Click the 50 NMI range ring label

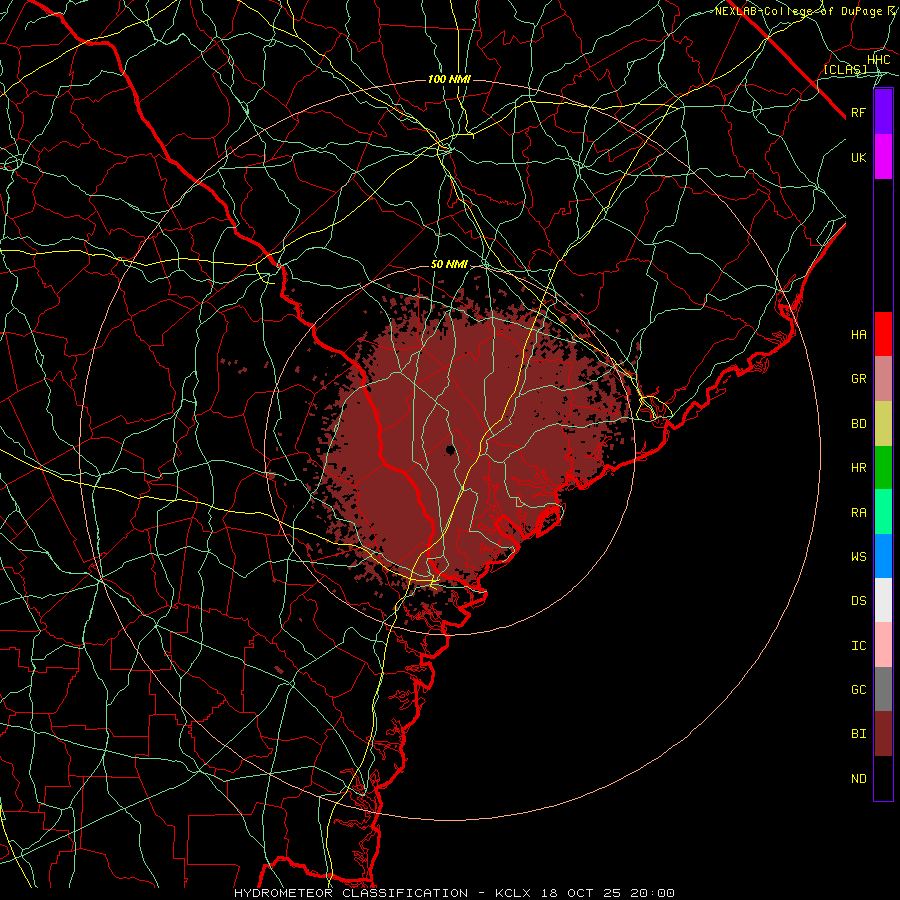449,265
